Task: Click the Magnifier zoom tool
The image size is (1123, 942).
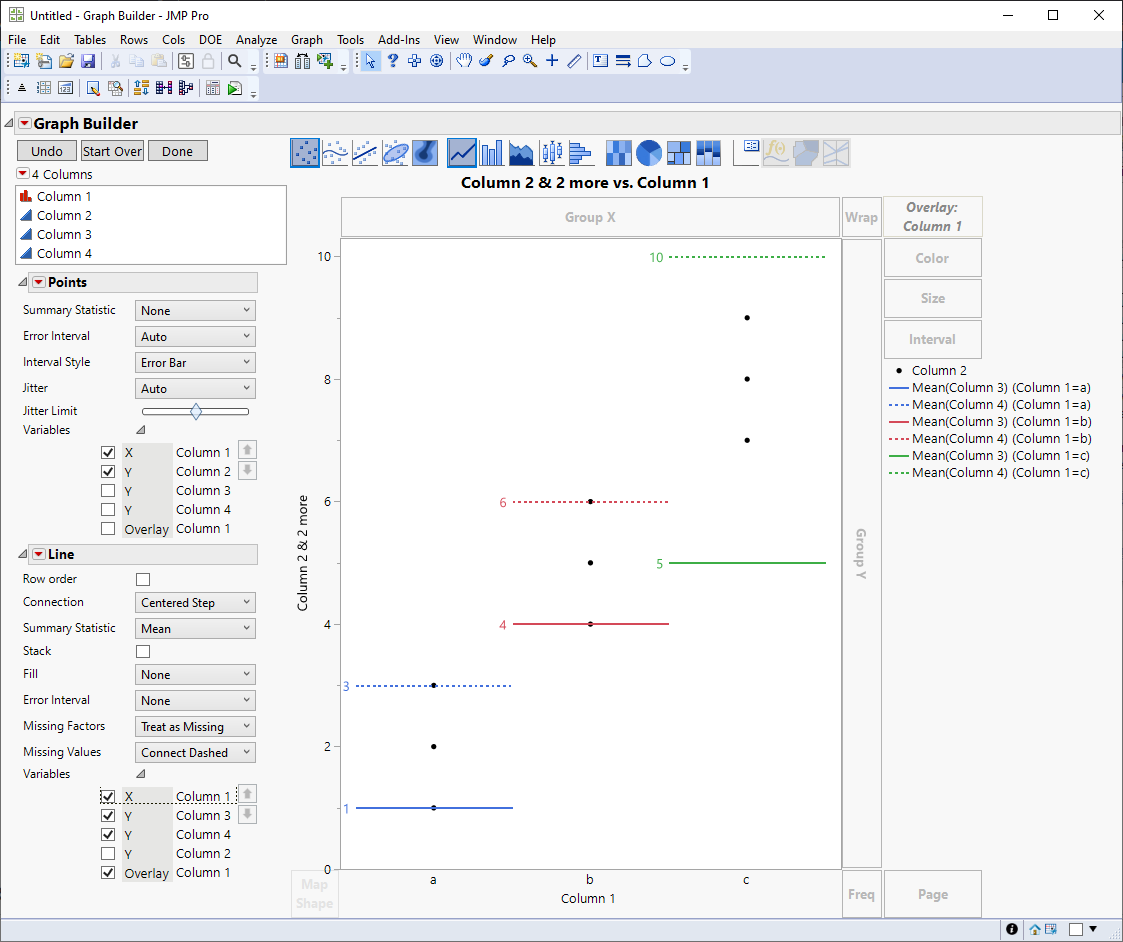Action: coord(530,61)
